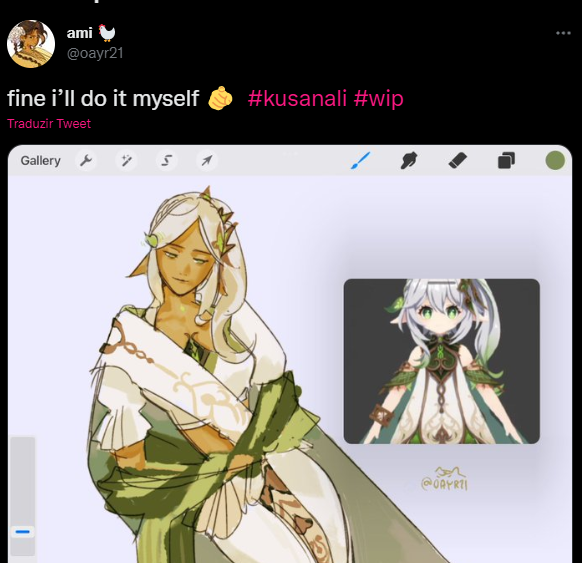Click the Traduzir Tweet link
The image size is (582, 563).
coord(49,124)
